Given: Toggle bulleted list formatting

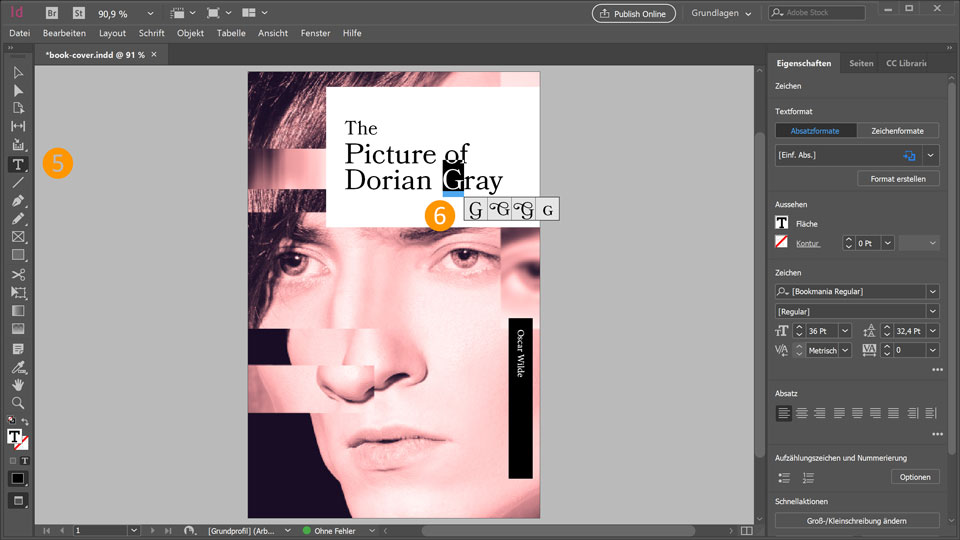Looking at the screenshot, I should pyautogui.click(x=784, y=478).
